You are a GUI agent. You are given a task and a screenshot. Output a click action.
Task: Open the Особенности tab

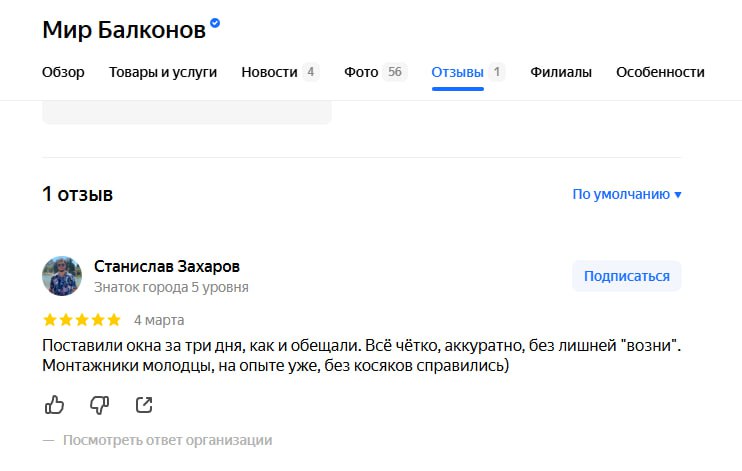pyautogui.click(x=660, y=72)
